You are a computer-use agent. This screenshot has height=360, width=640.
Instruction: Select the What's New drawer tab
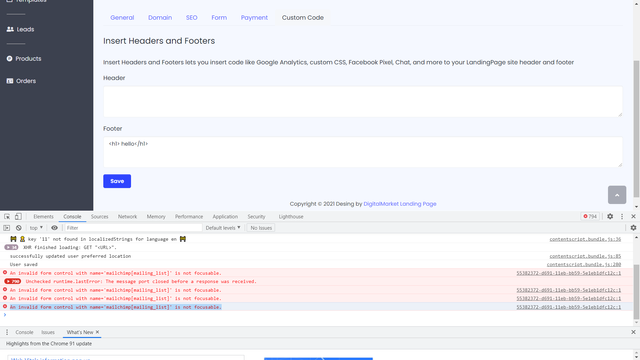pos(80,332)
